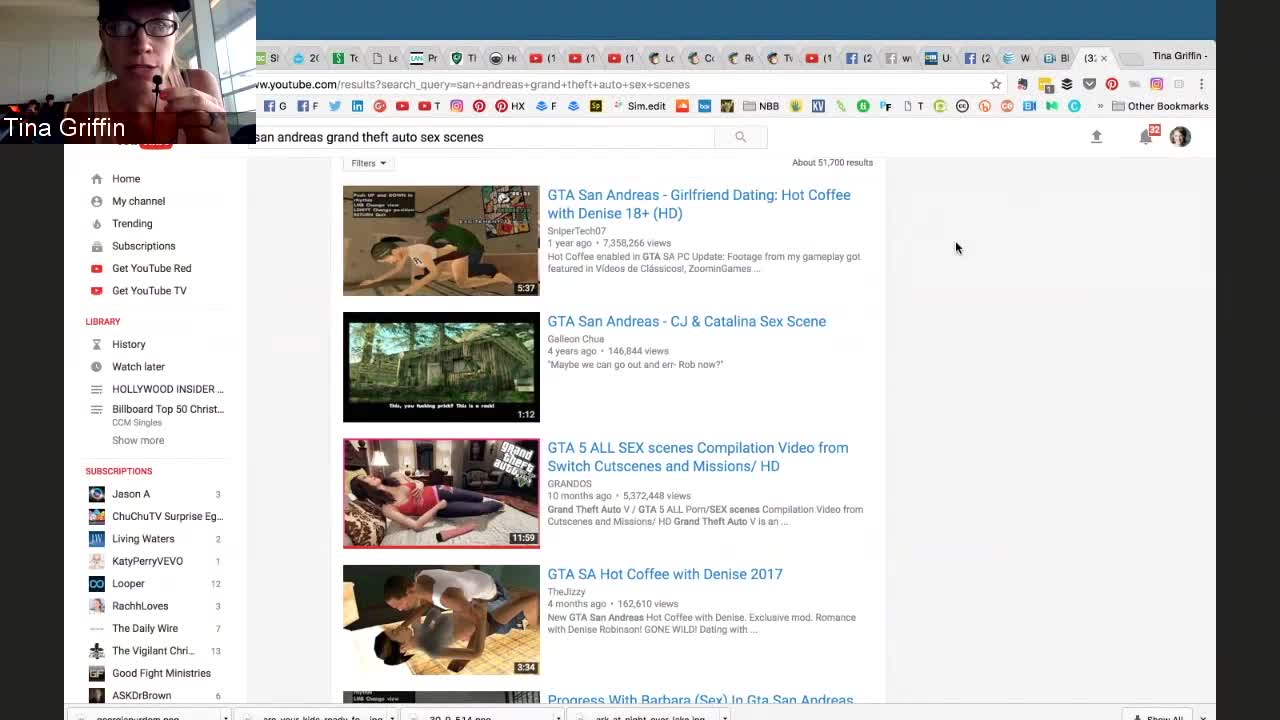Click the Get YouTube Red icon
The width and height of the screenshot is (1280, 720).
pyautogui.click(x=96, y=268)
